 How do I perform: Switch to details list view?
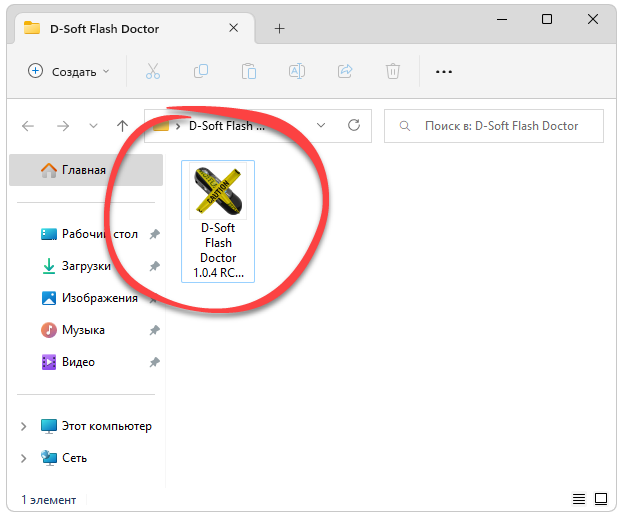[x=579, y=499]
